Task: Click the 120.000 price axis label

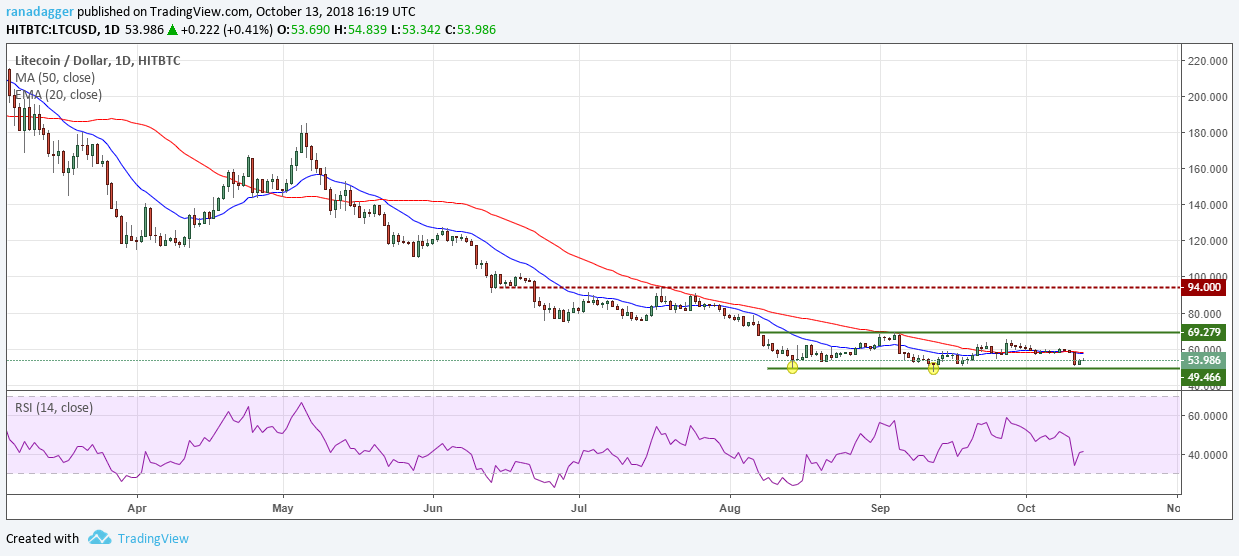Action: pos(1208,241)
